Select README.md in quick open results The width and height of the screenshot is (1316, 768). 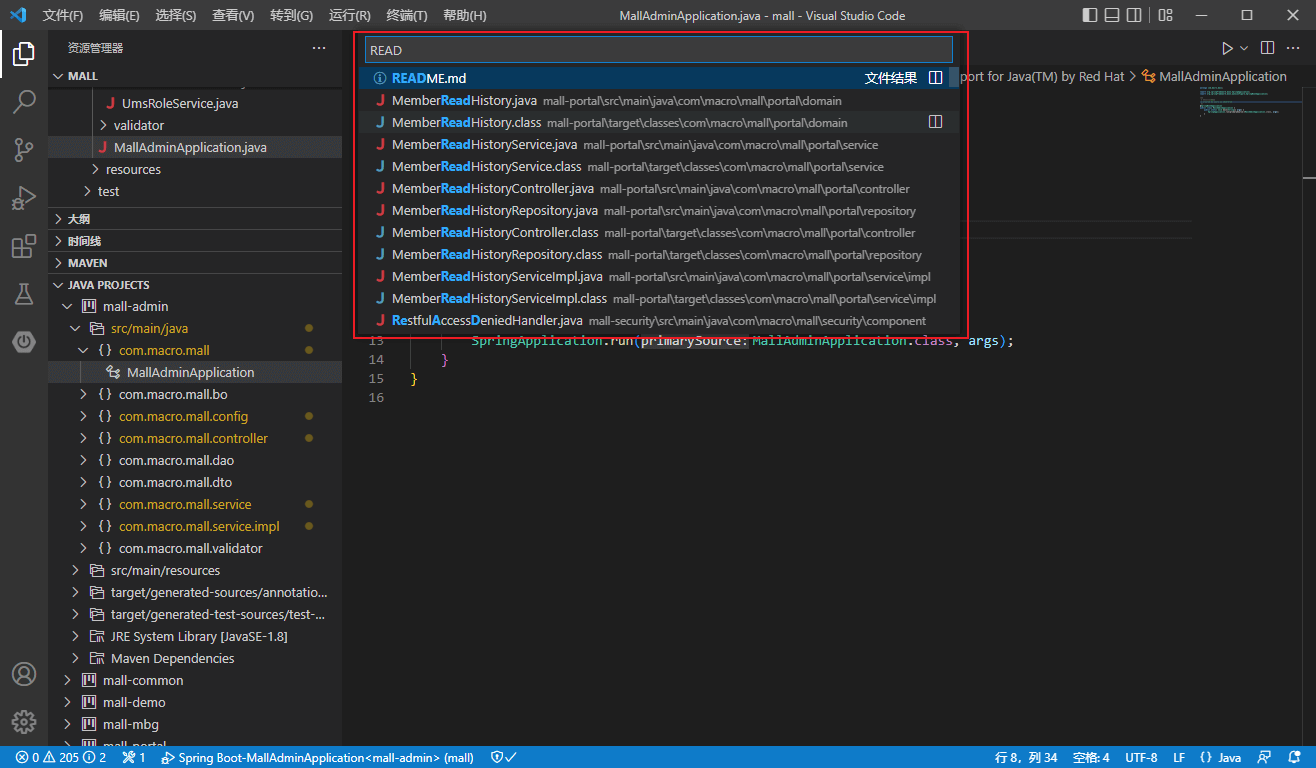point(659,78)
